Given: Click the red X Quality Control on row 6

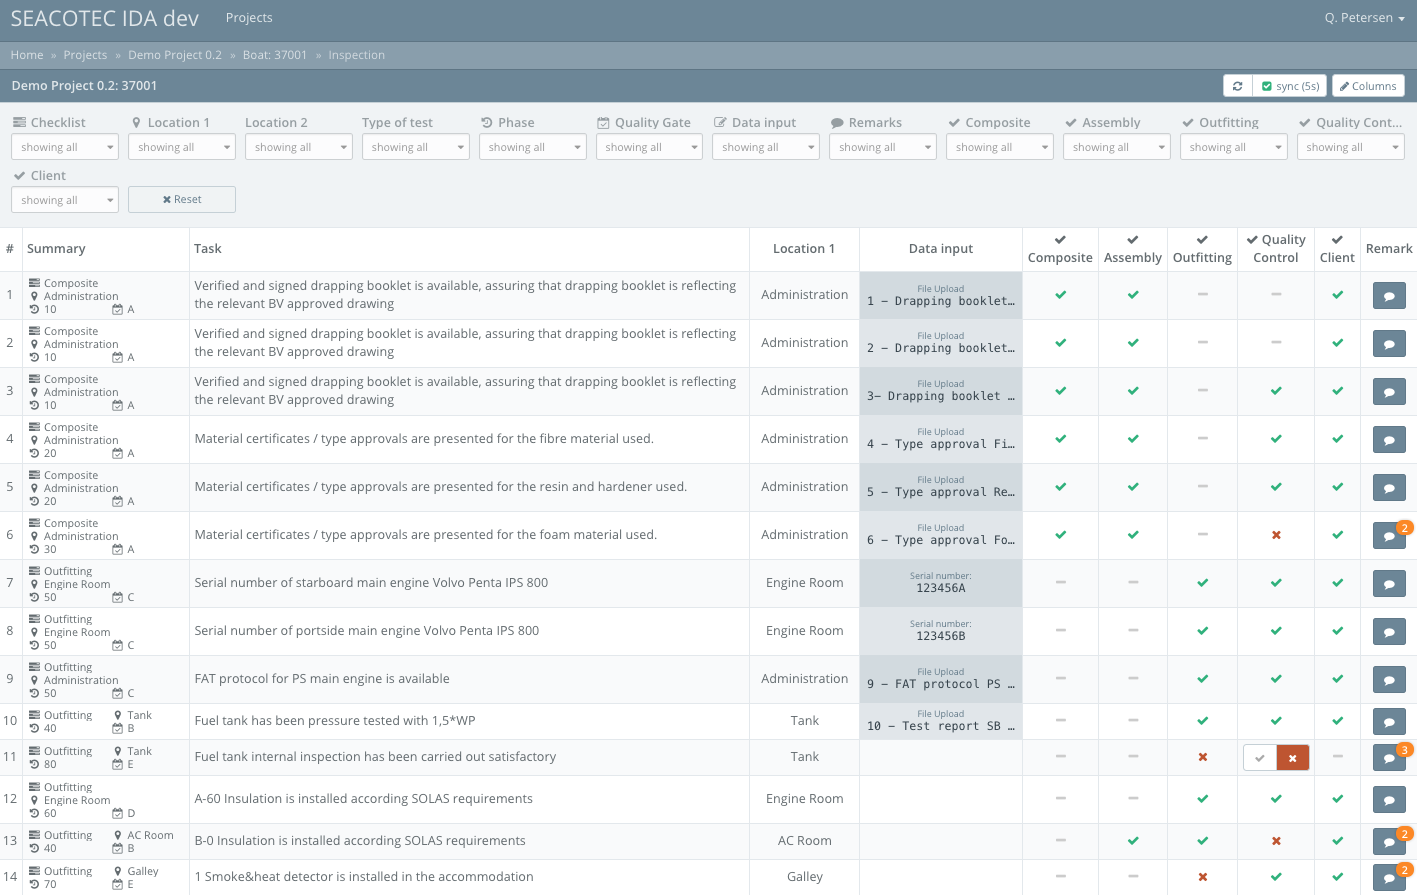Looking at the screenshot, I should click(x=1276, y=535).
